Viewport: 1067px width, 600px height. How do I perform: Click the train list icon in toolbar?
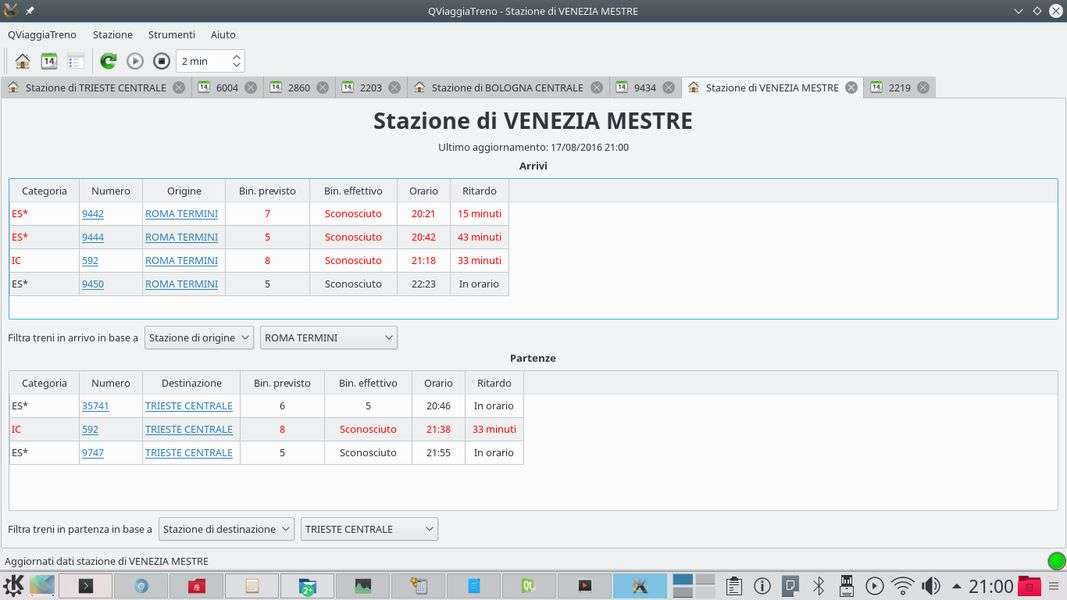[76, 61]
